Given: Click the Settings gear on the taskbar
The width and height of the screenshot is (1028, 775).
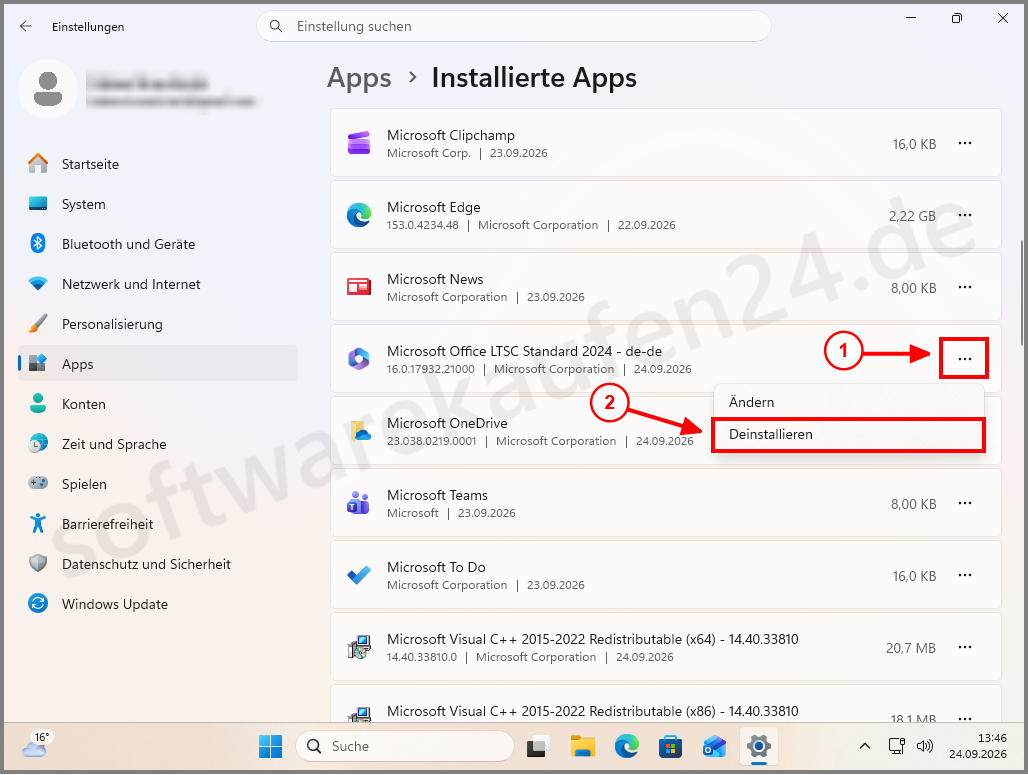Looking at the screenshot, I should pos(759,746).
